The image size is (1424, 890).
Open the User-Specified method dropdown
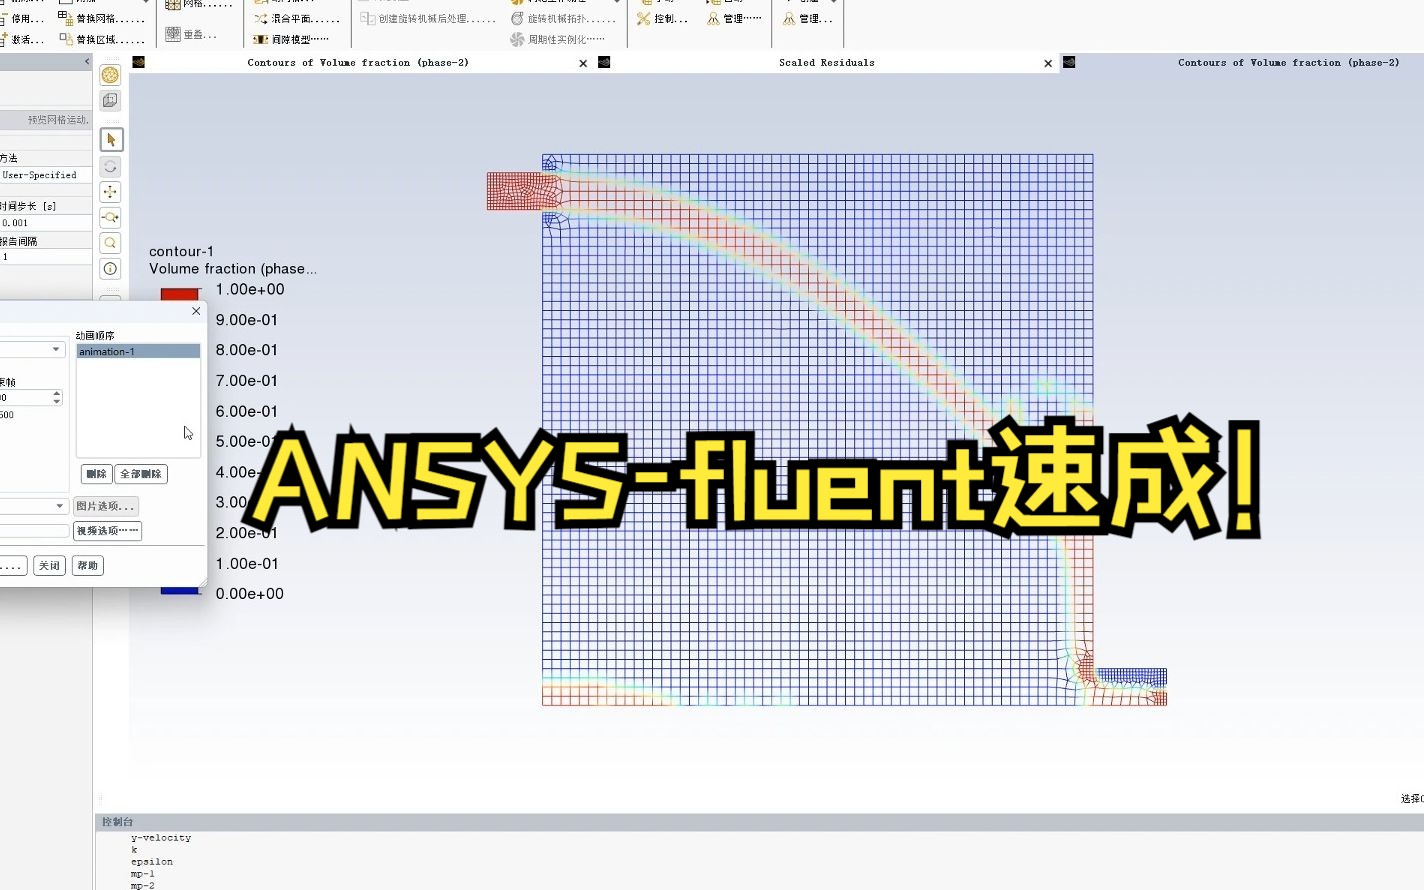(46, 175)
